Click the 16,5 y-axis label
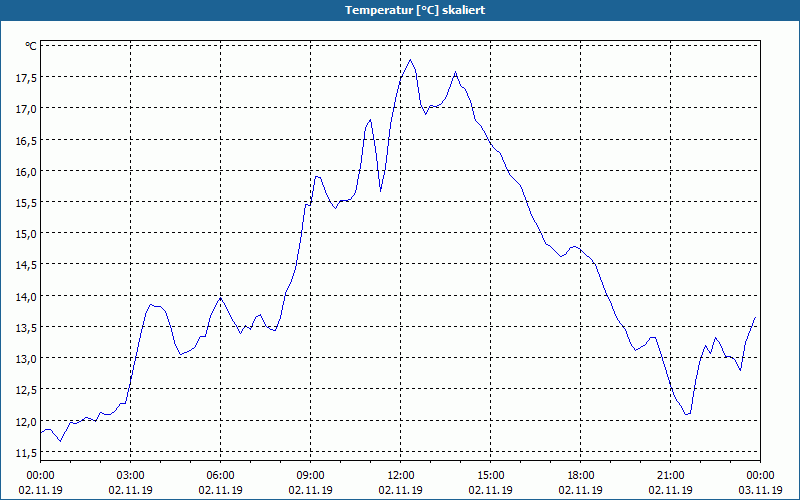Viewport: 800px width, 500px height. pyautogui.click(x=26, y=140)
